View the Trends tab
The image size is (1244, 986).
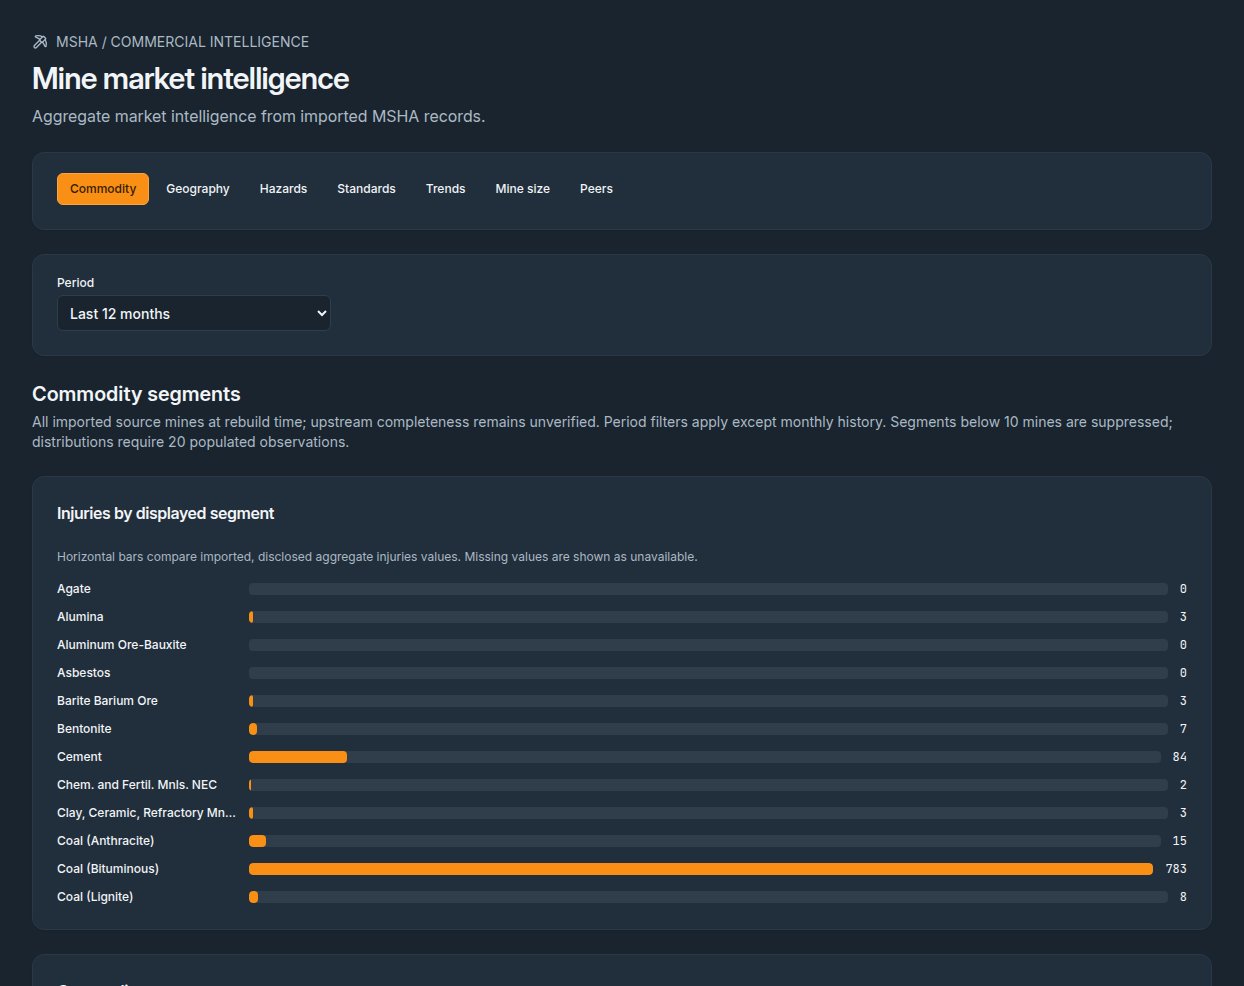445,189
